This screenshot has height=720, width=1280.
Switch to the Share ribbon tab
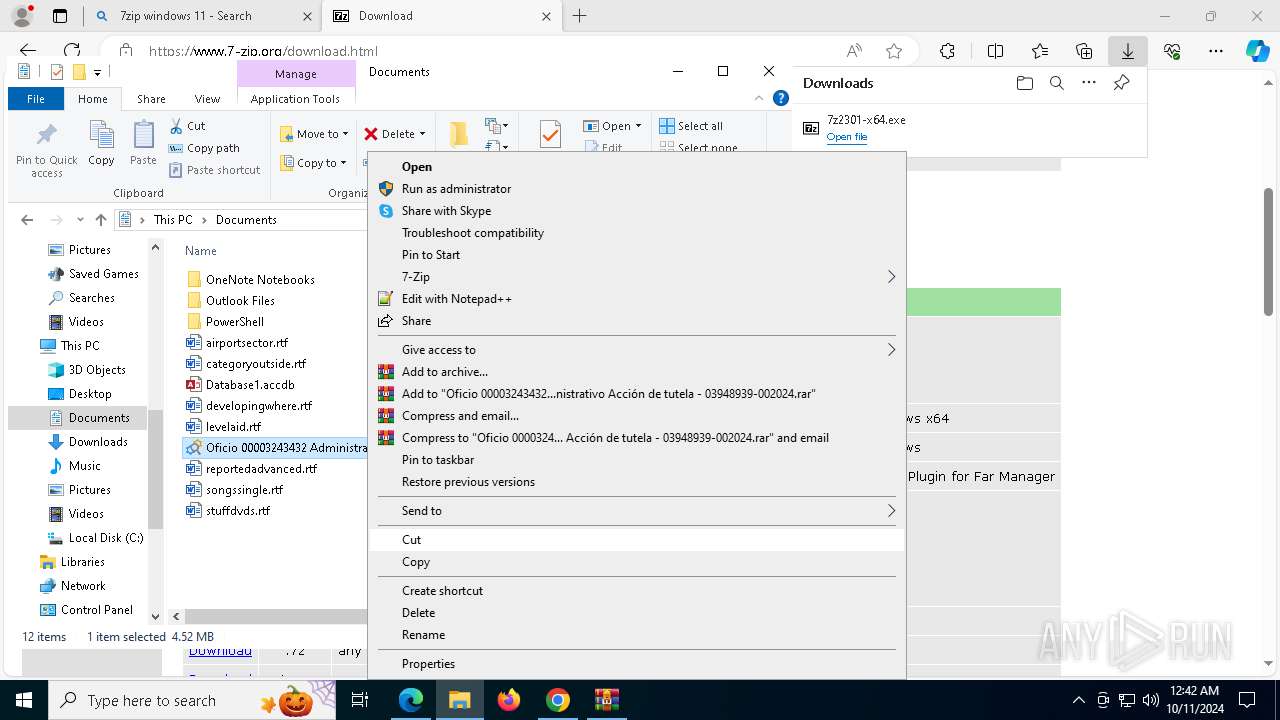click(x=151, y=99)
